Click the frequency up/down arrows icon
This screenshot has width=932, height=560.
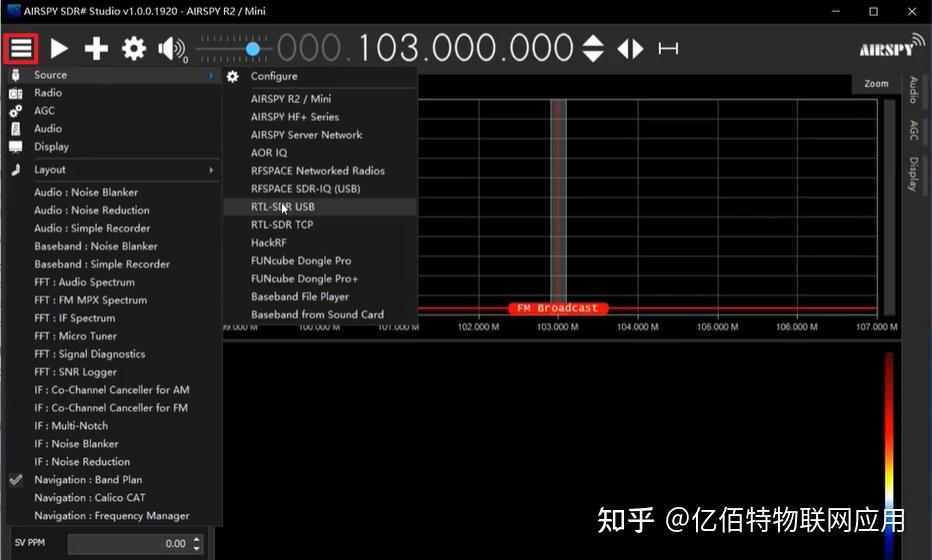[x=593, y=48]
